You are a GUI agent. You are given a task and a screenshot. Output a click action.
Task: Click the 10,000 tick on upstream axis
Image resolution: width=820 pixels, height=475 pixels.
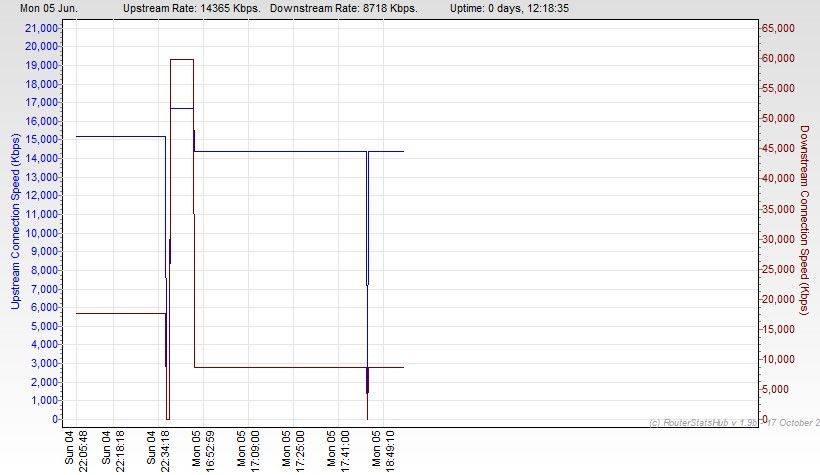[x=39, y=233]
